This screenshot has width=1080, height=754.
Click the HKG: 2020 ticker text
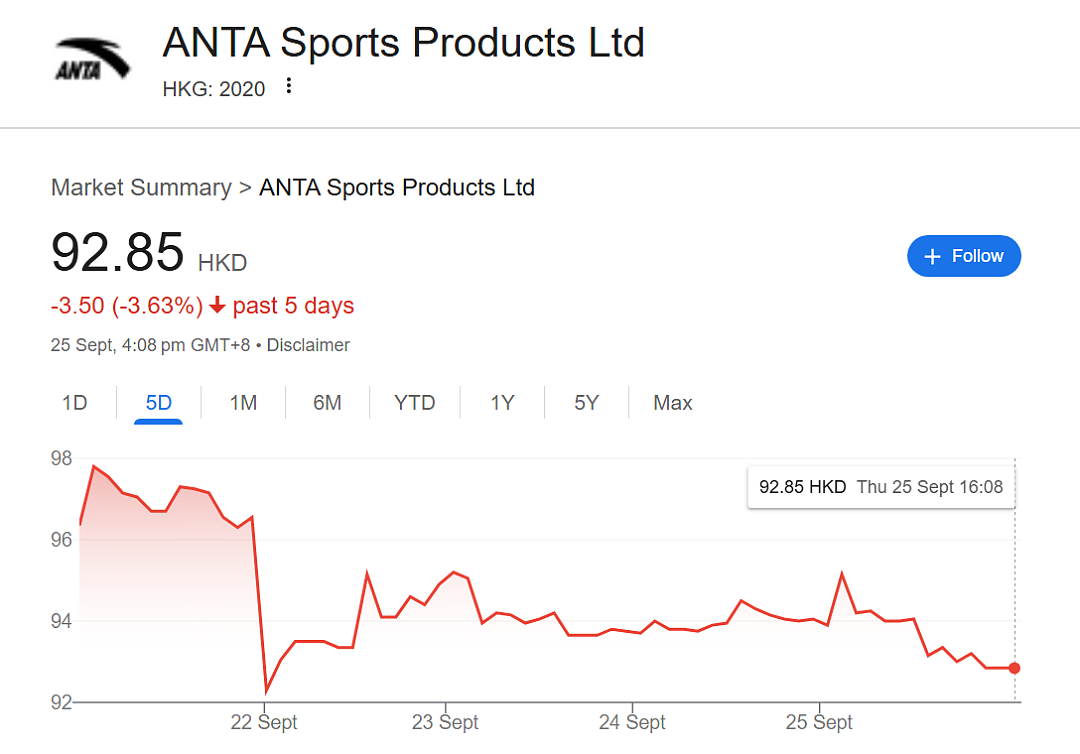pyautogui.click(x=214, y=89)
